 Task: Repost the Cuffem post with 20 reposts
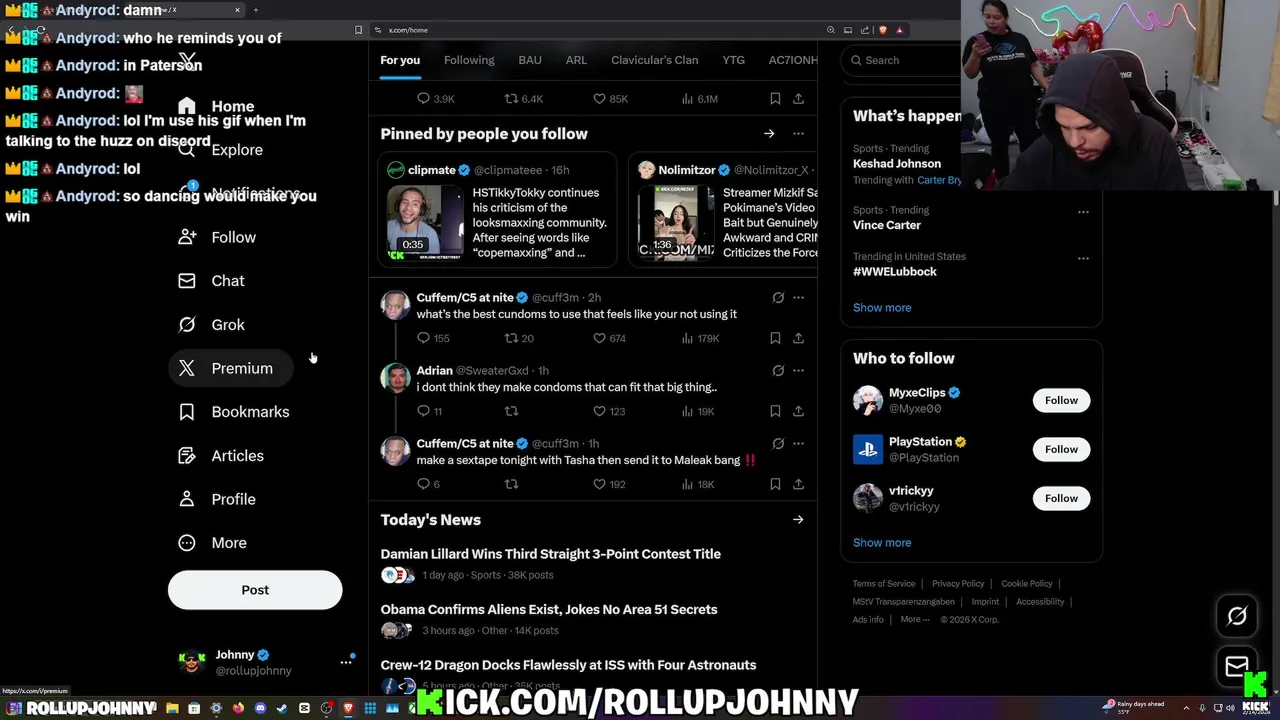pos(519,338)
